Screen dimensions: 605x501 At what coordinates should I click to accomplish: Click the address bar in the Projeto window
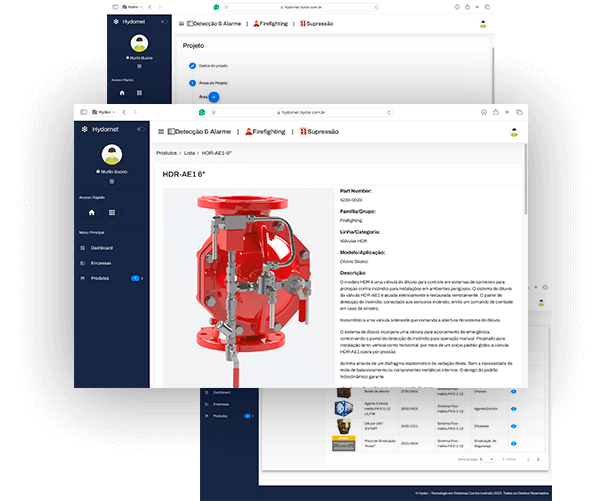click(x=301, y=7)
